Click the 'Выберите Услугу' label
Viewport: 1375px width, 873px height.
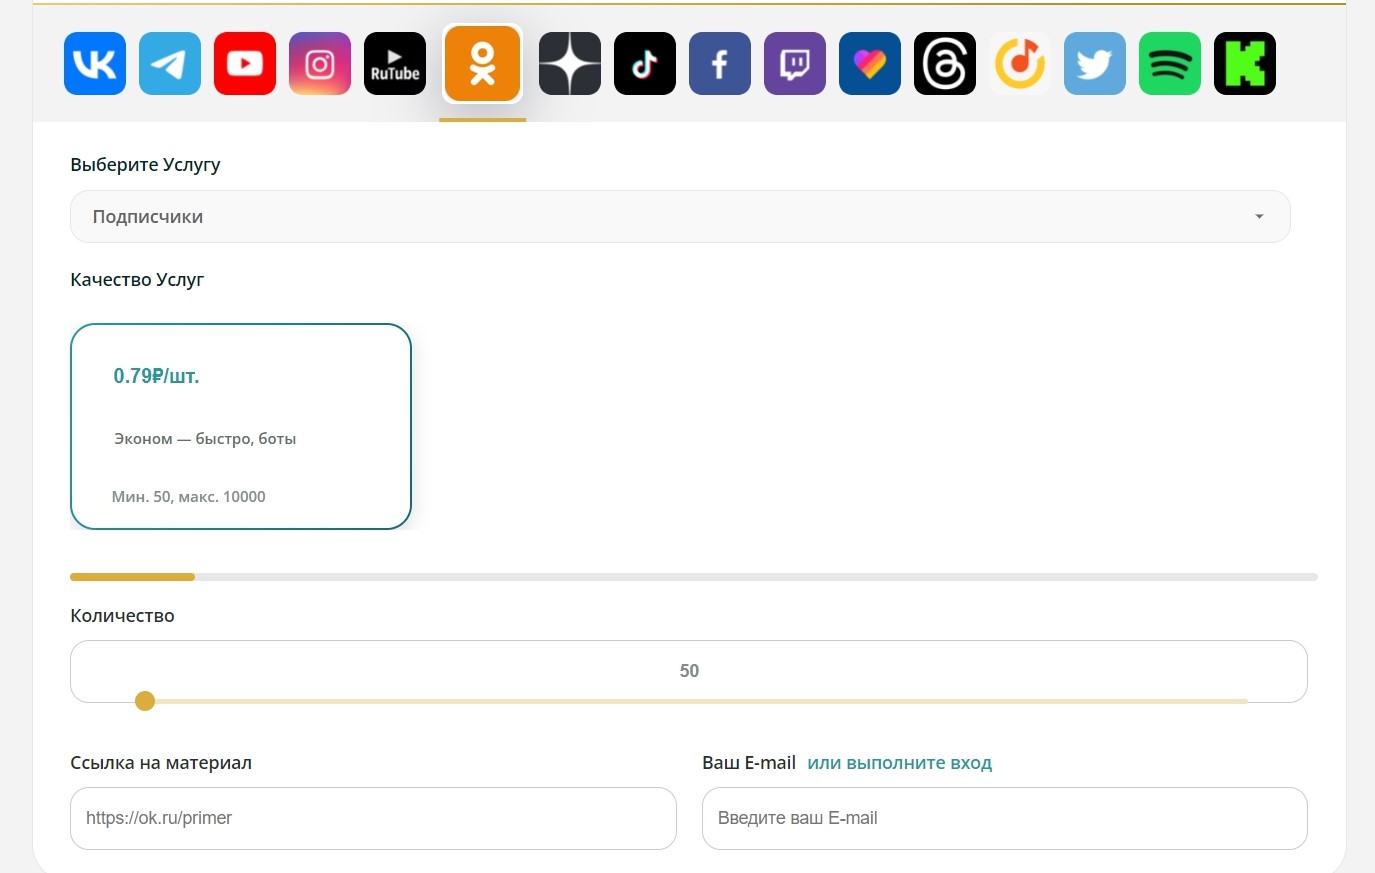click(145, 165)
